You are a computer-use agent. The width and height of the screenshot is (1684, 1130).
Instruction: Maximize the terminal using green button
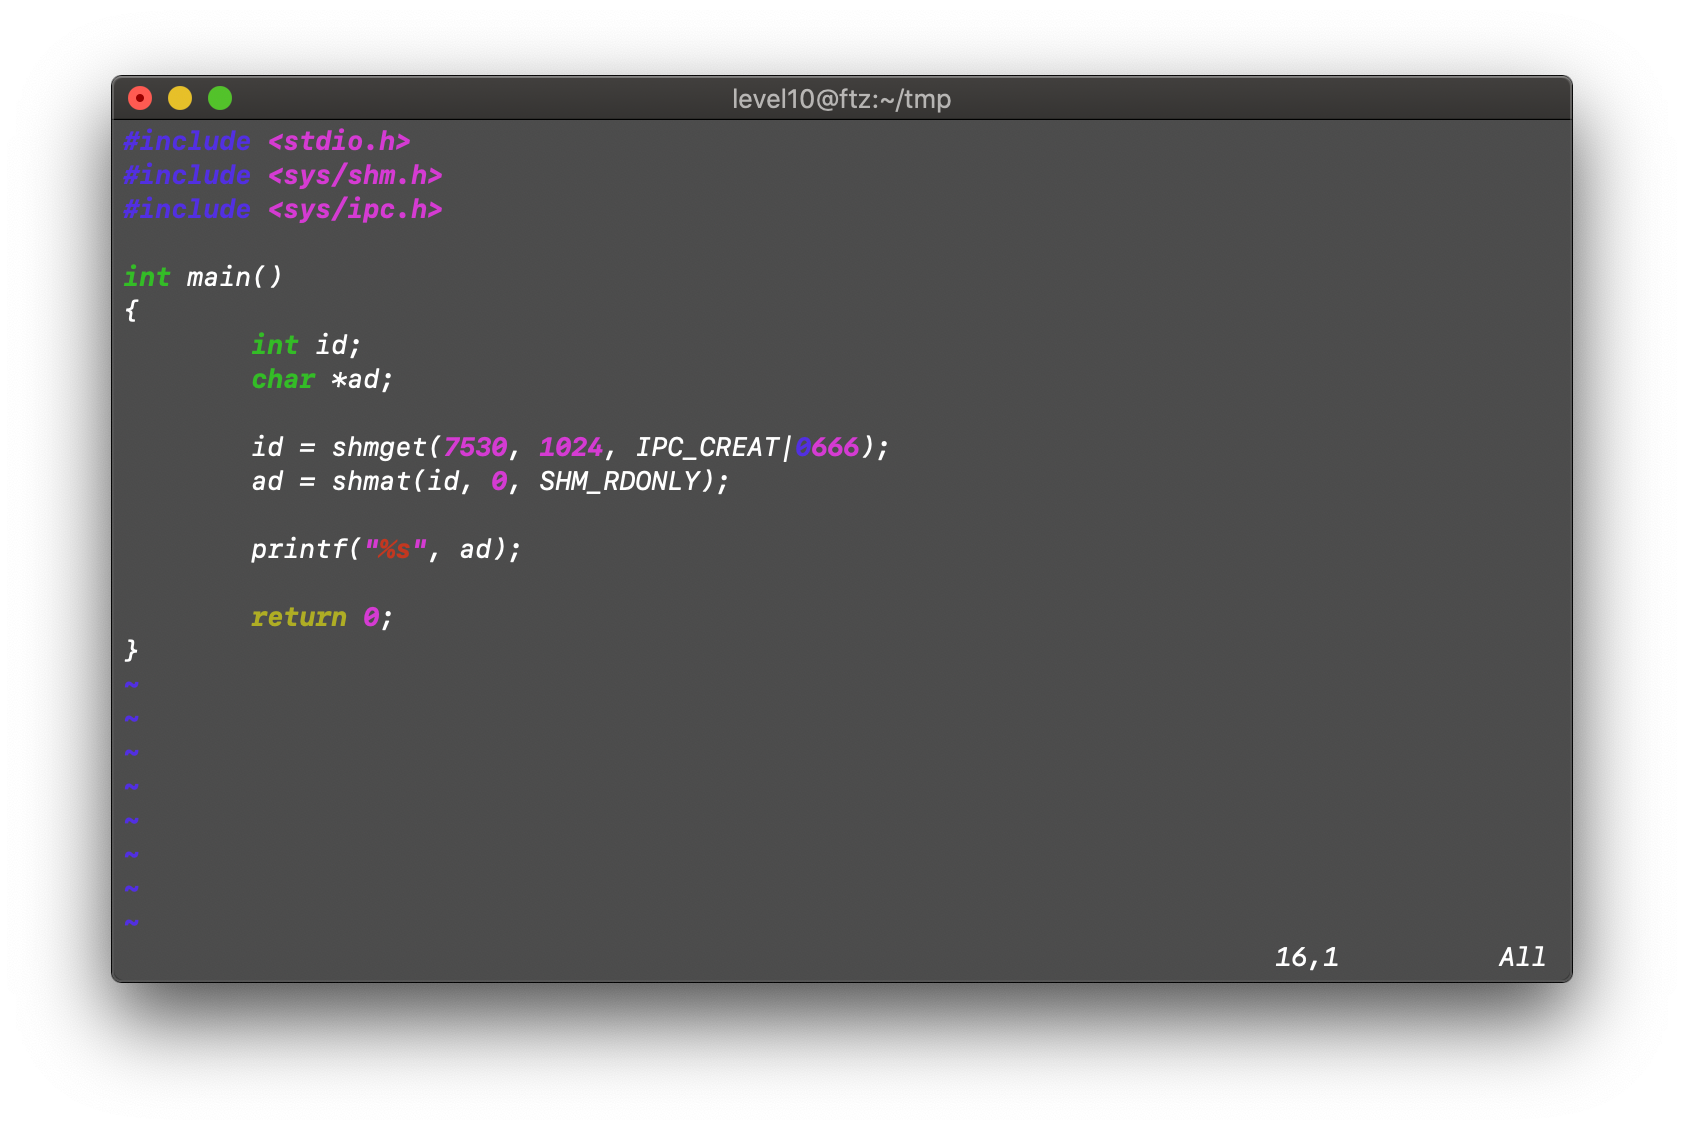pyautogui.click(x=220, y=98)
